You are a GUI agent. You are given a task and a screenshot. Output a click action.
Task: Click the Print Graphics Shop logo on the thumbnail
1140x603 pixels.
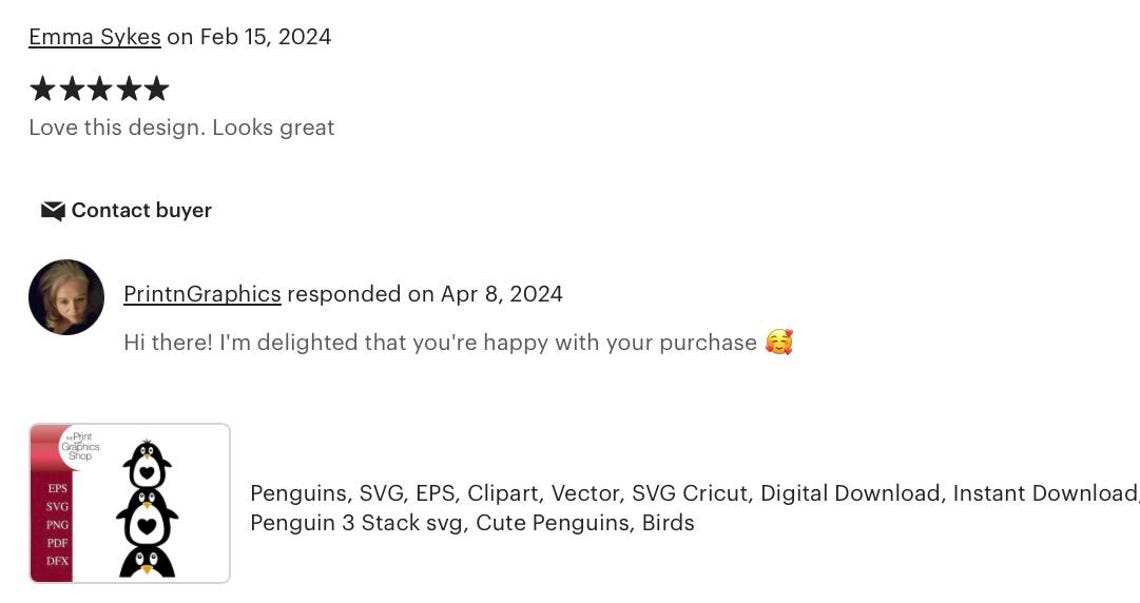[80, 447]
